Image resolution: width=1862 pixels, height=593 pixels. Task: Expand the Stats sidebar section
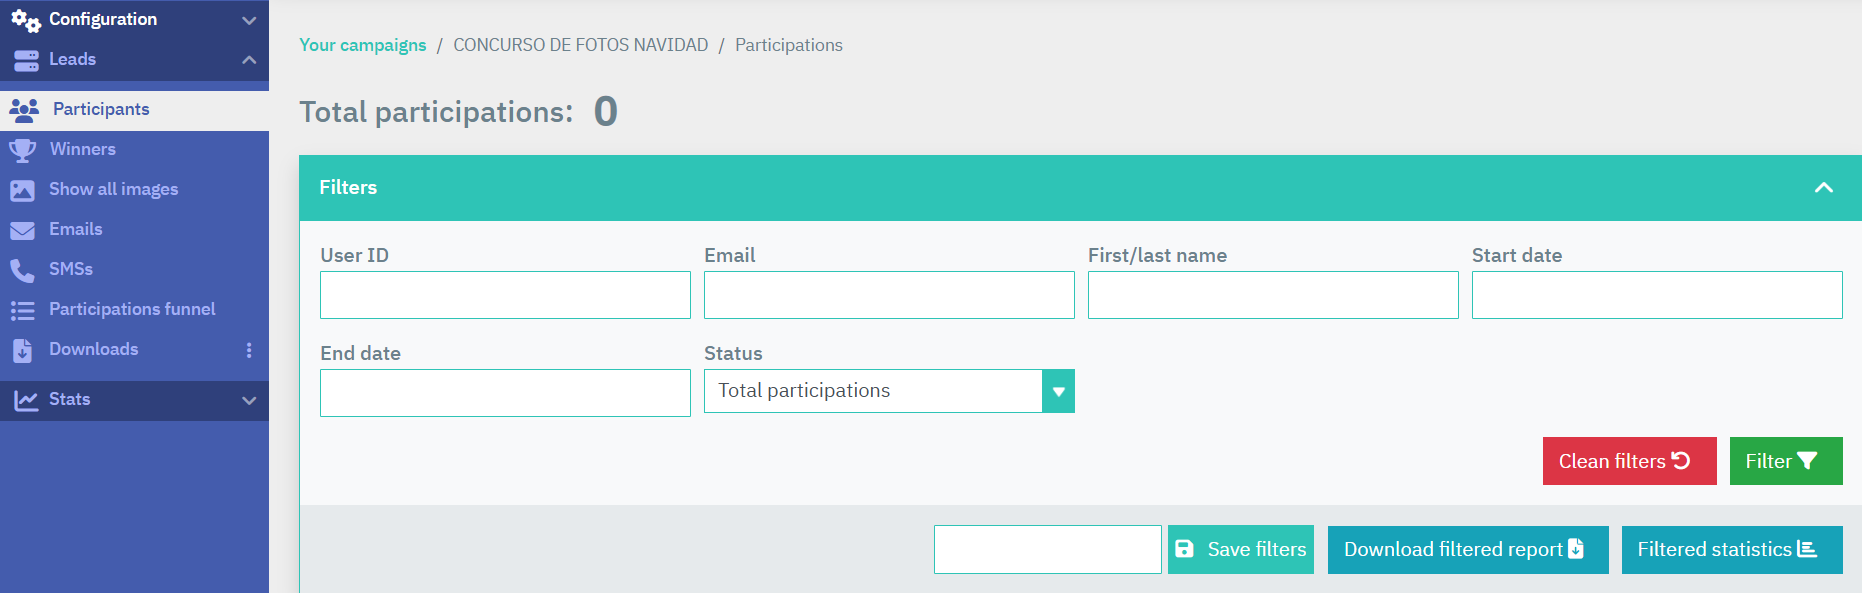(249, 400)
